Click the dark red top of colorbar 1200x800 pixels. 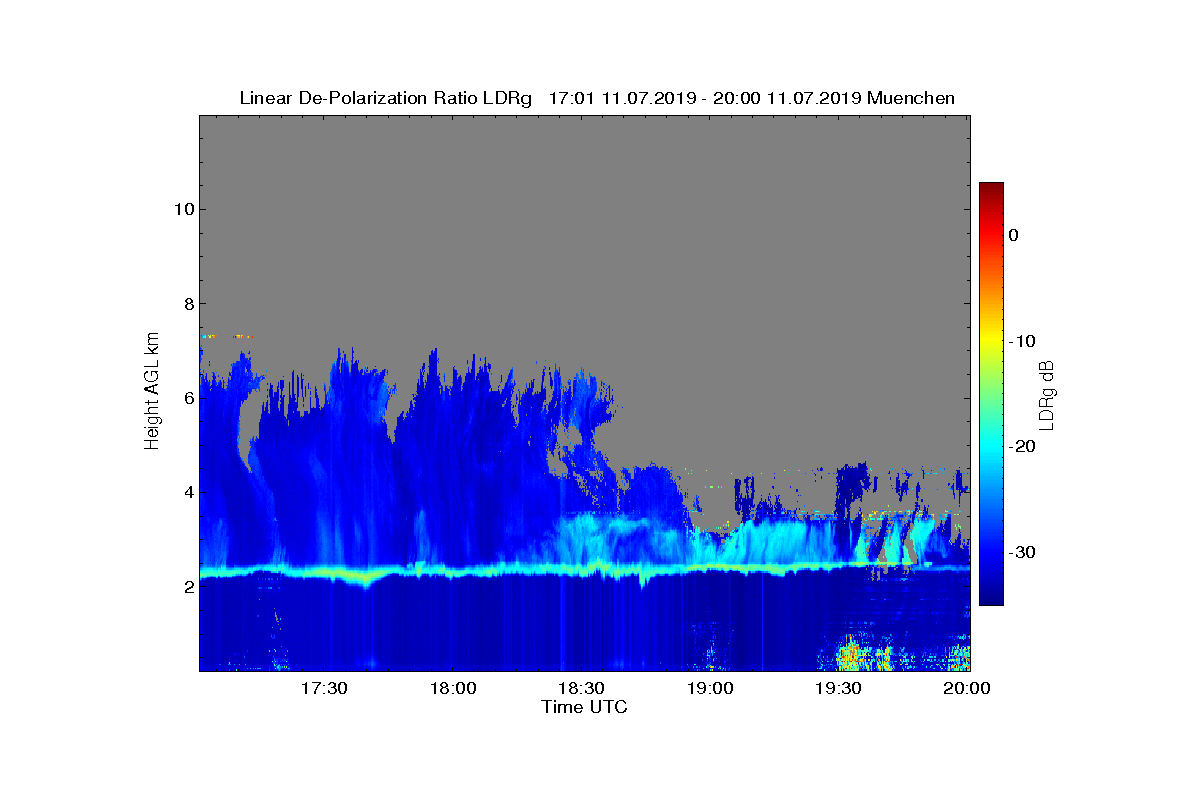991,190
